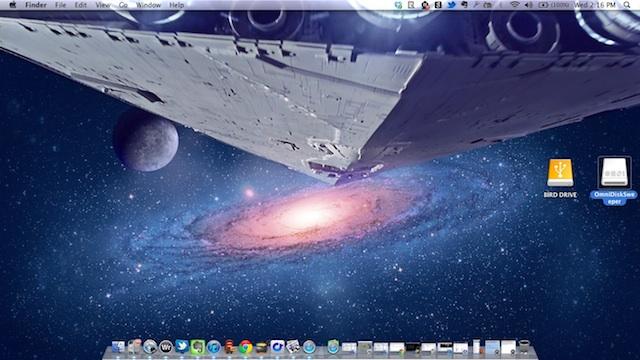The width and height of the screenshot is (640, 360).
Task: Open the Window menu
Action: (x=148, y=5)
